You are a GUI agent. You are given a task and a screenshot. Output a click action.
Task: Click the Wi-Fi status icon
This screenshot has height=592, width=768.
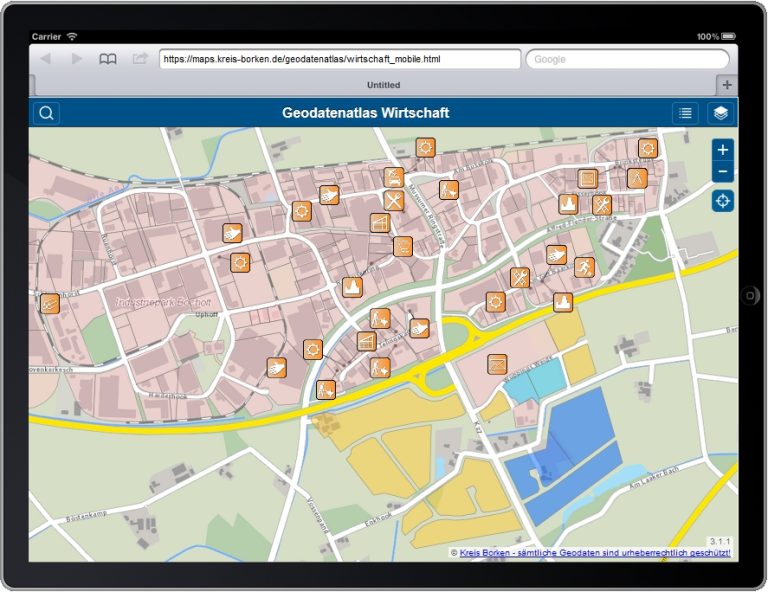72,37
